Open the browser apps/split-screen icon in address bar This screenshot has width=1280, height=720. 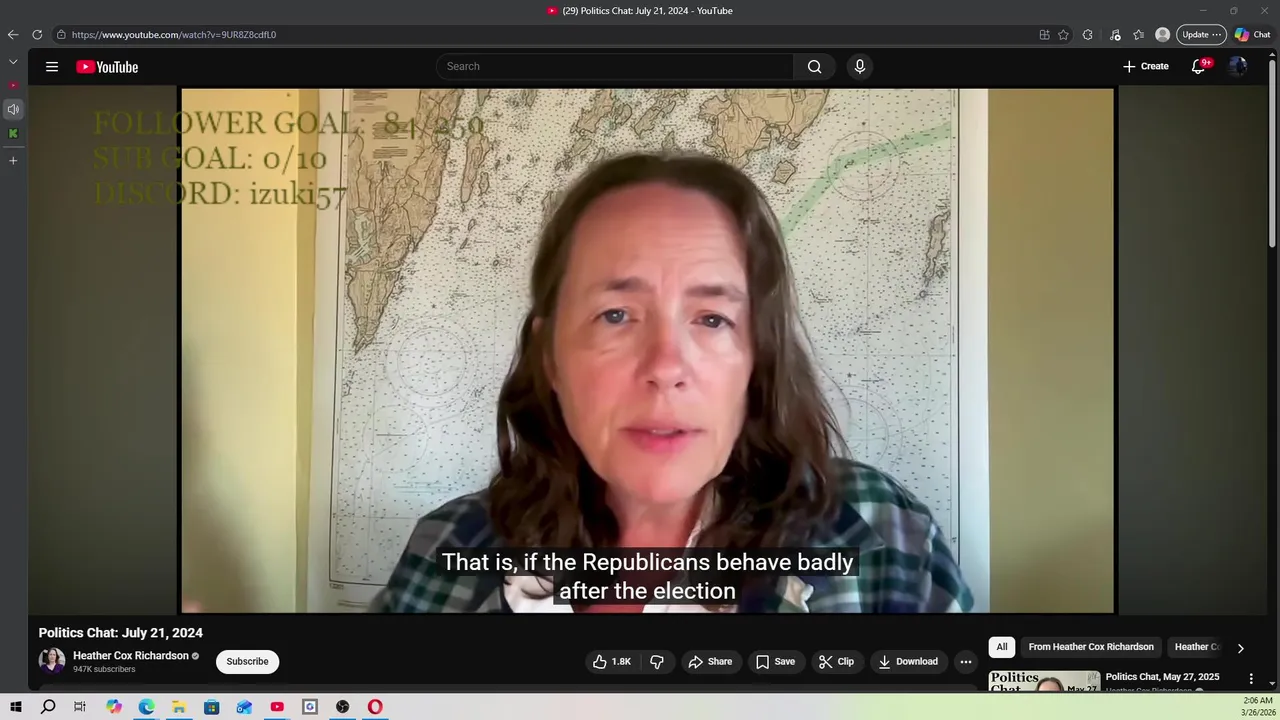pyautogui.click(x=1044, y=34)
